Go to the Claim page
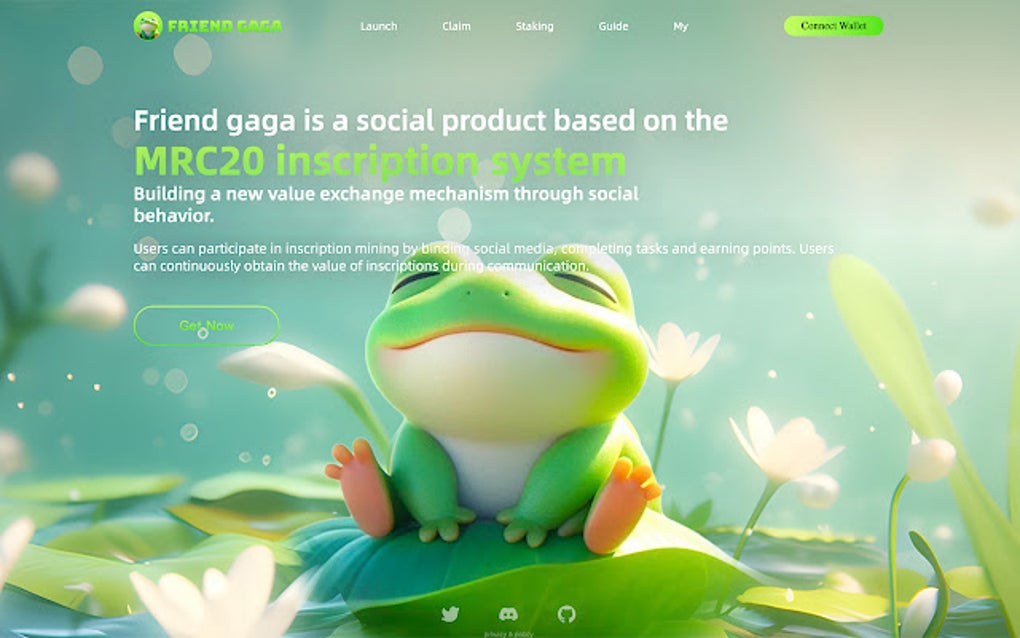 point(456,26)
